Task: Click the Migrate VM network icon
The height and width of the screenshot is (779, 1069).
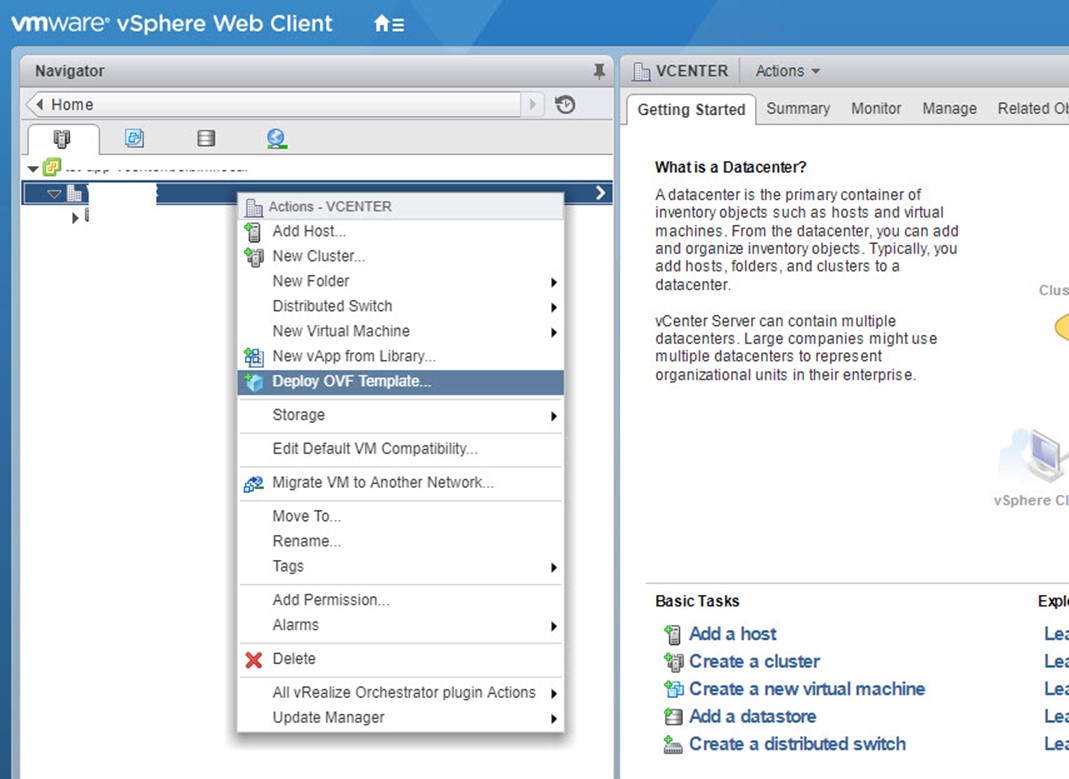Action: (254, 483)
